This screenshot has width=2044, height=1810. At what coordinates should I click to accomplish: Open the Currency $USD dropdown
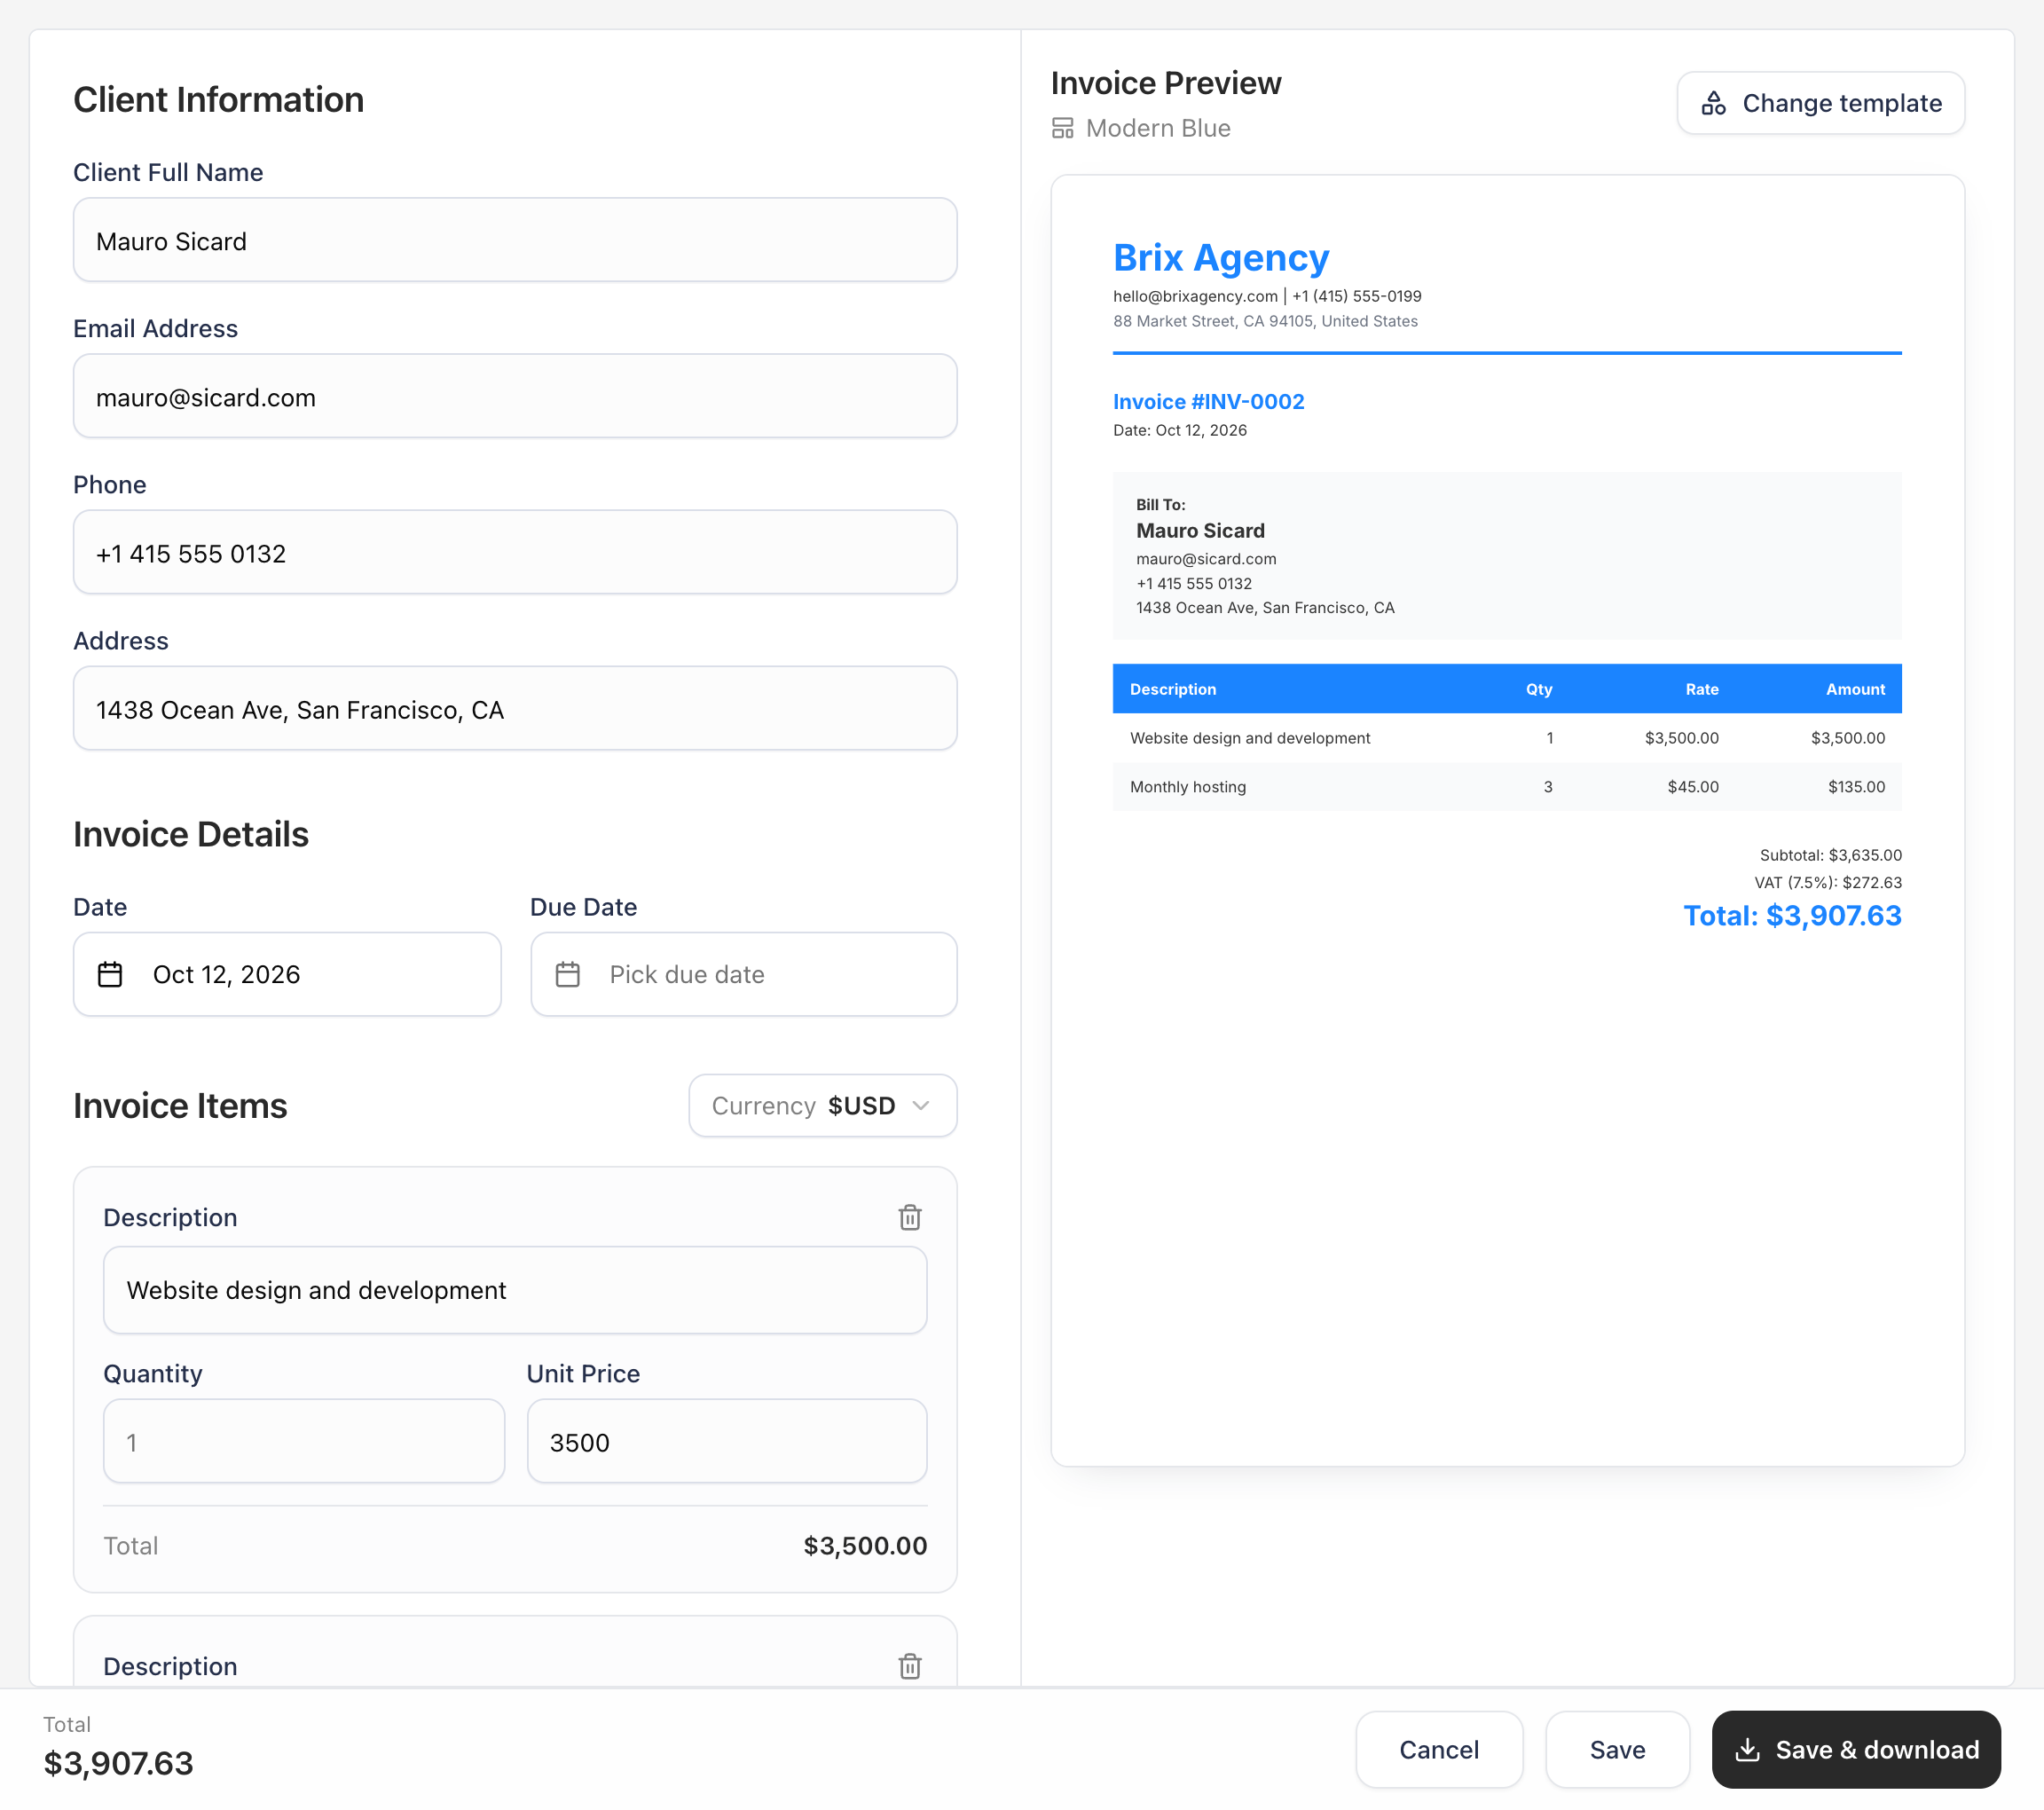click(x=822, y=1105)
